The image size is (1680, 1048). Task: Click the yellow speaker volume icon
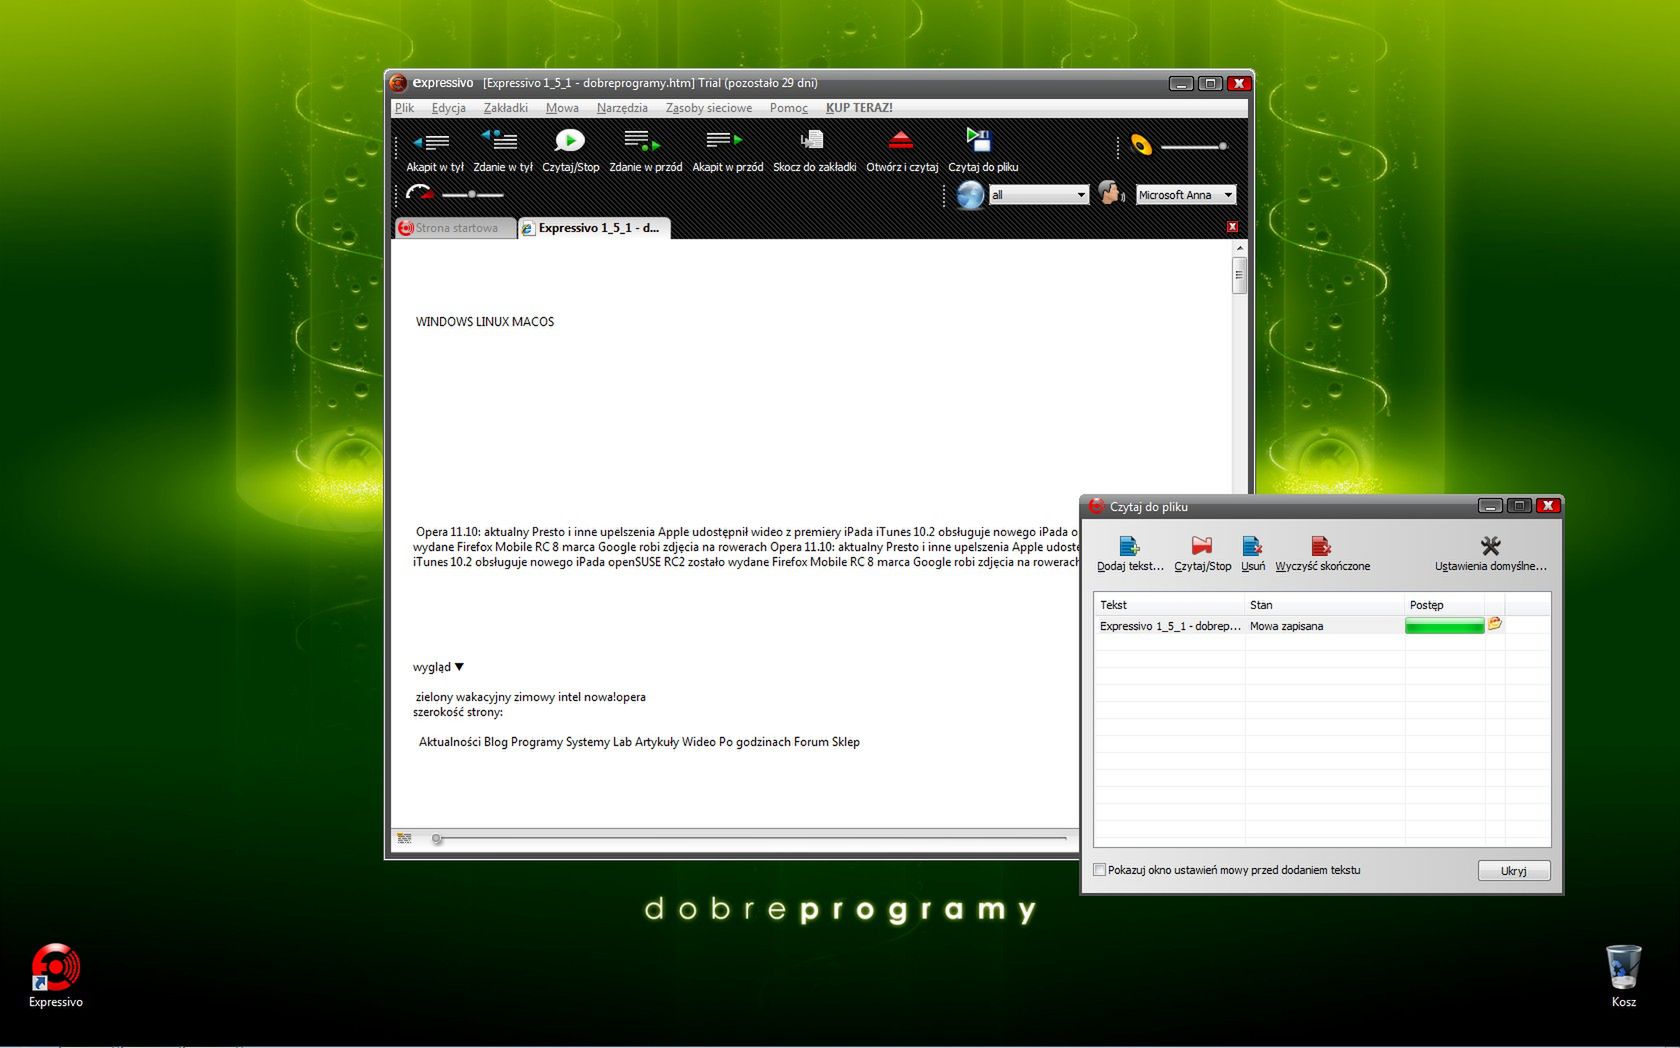(1141, 145)
